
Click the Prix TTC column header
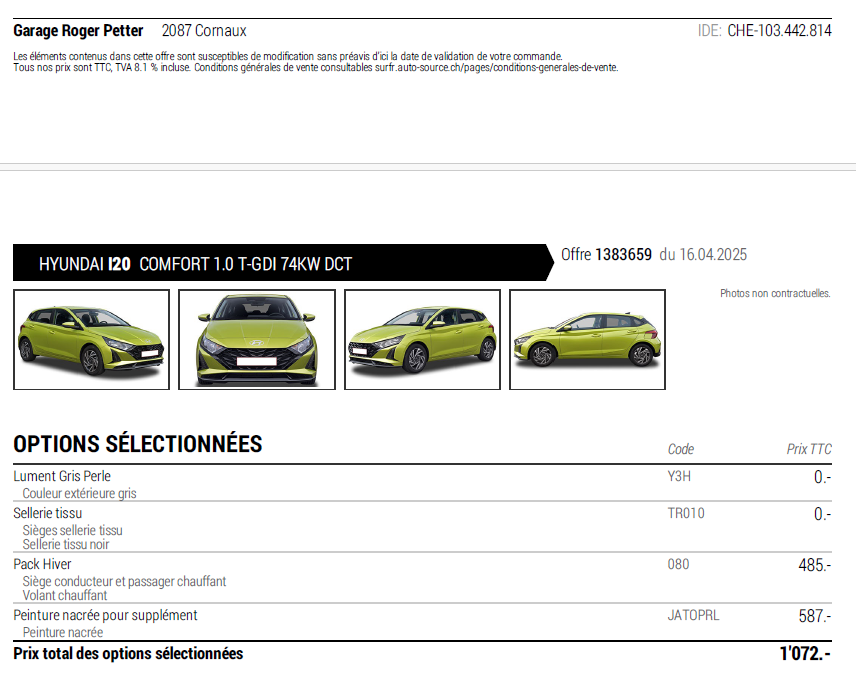pos(808,449)
